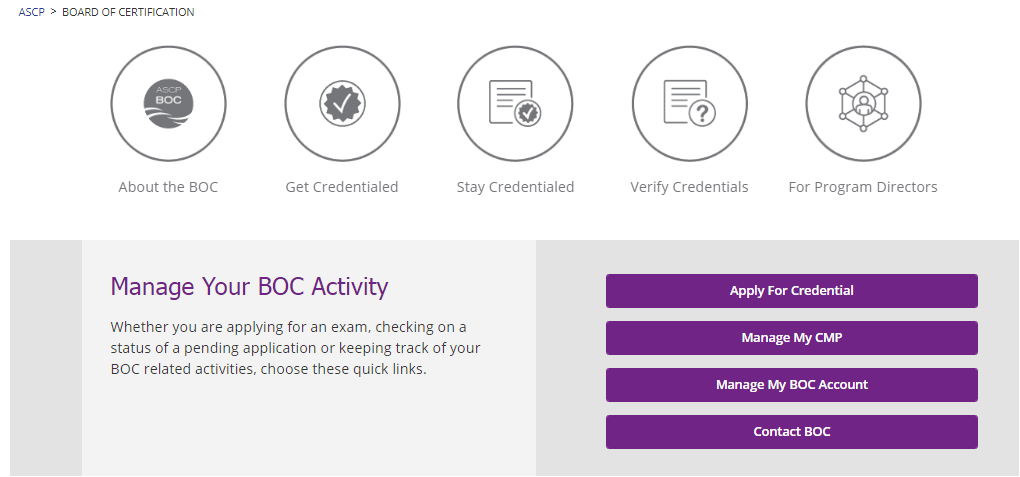This screenshot has height=477, width=1020.
Task: Choose the document with question mark icon
Action: coord(690,103)
